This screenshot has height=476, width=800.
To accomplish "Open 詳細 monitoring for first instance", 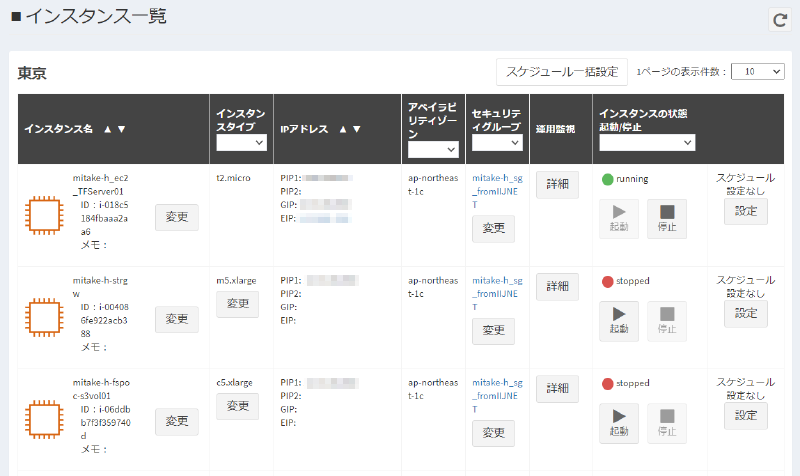I will tap(557, 184).
